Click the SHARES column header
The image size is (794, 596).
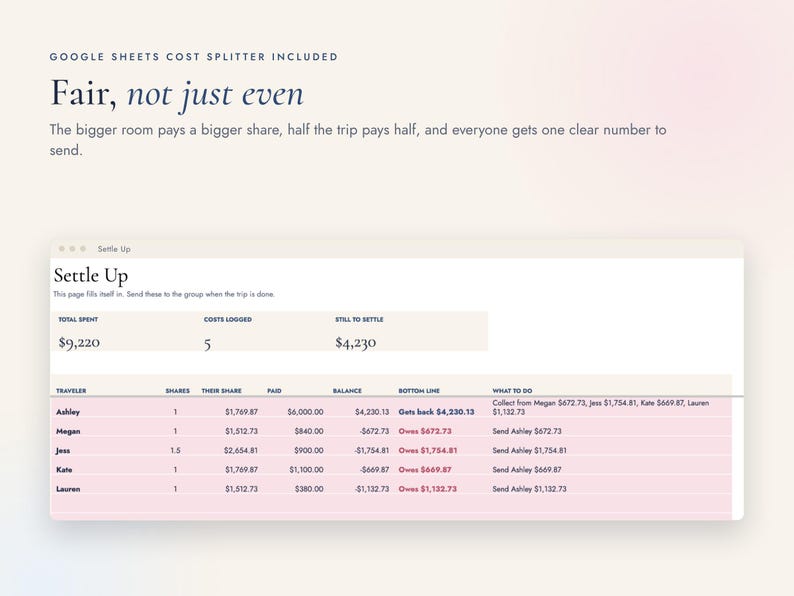tap(177, 391)
